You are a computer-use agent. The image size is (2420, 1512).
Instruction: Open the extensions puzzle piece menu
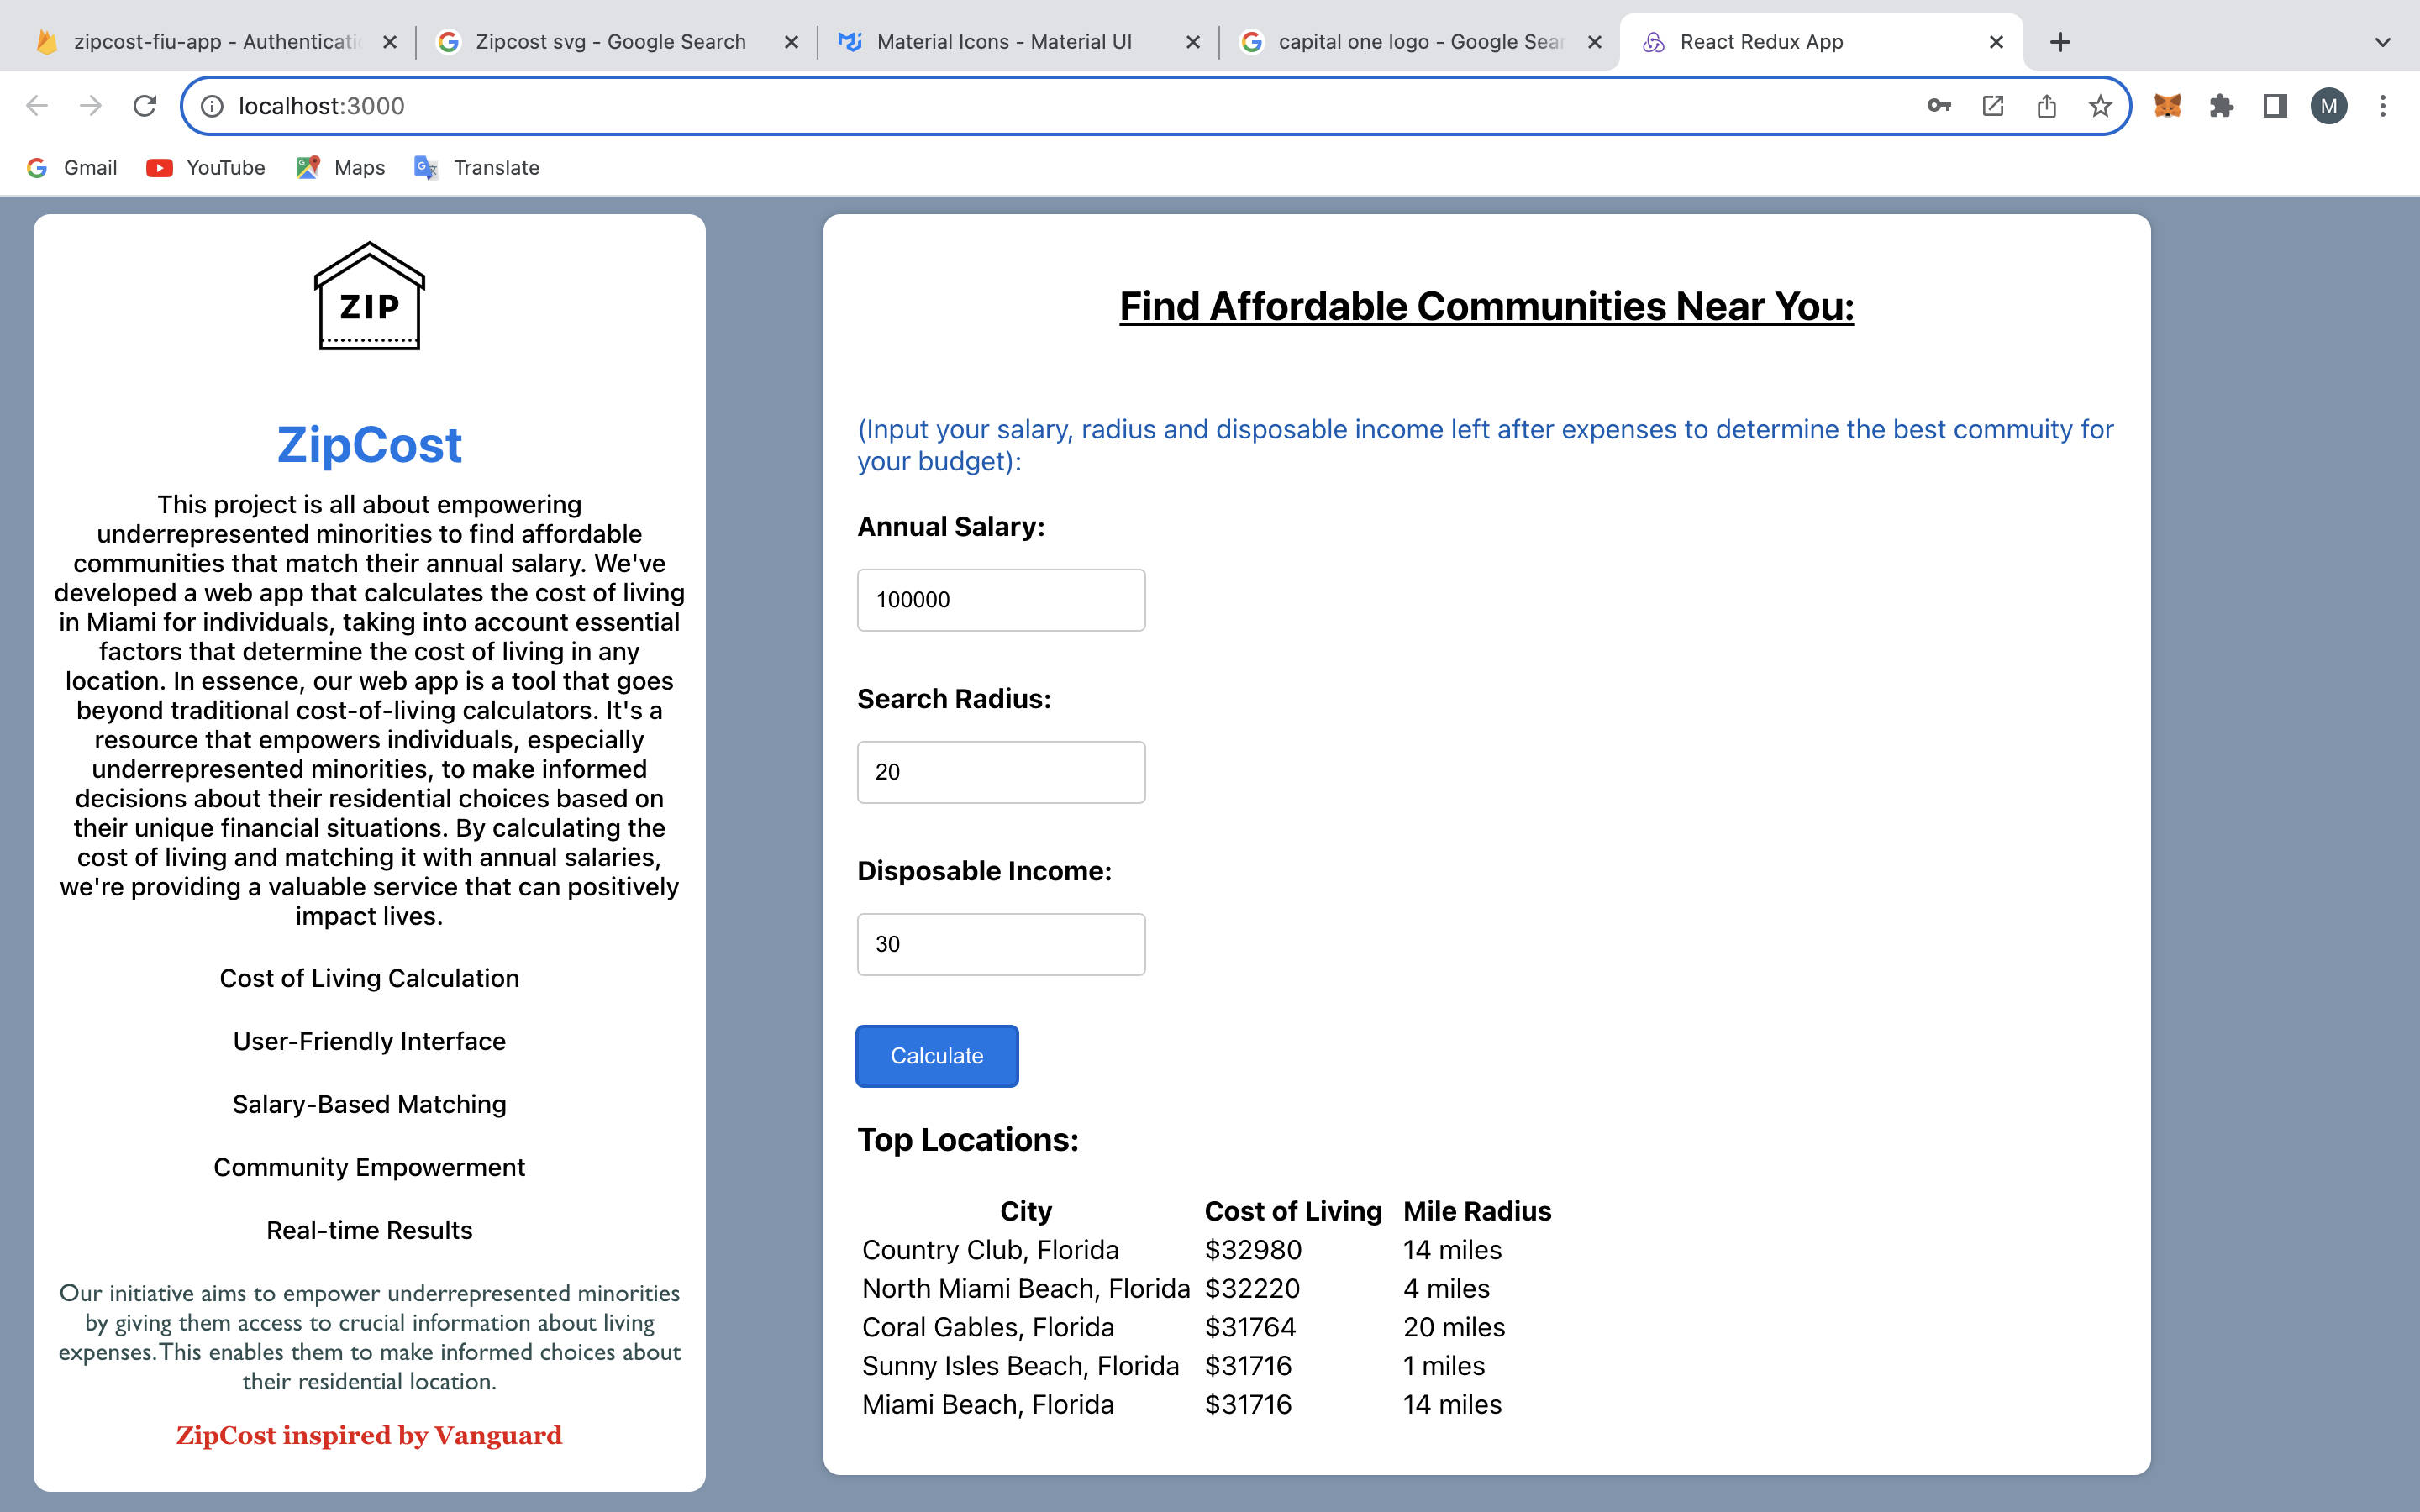tap(2221, 106)
